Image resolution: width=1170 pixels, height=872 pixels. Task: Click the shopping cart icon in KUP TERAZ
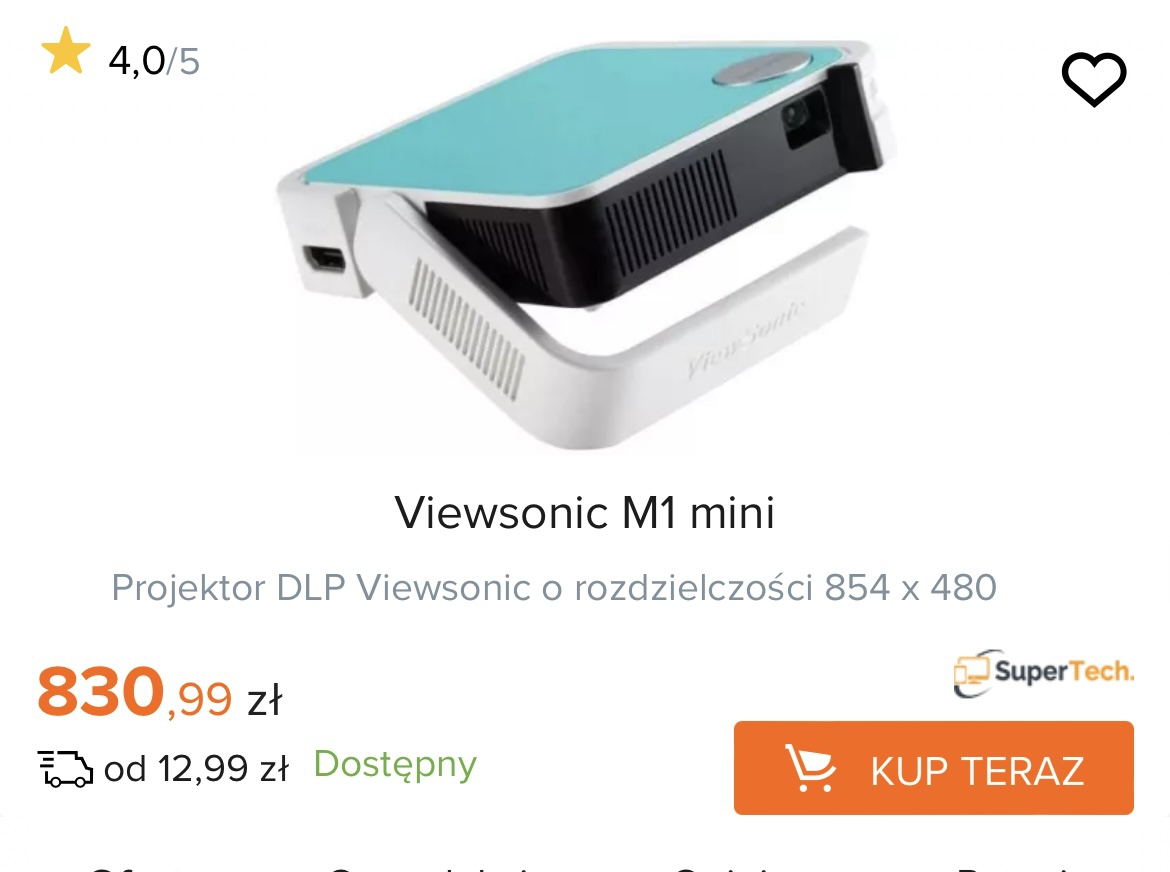(x=810, y=768)
